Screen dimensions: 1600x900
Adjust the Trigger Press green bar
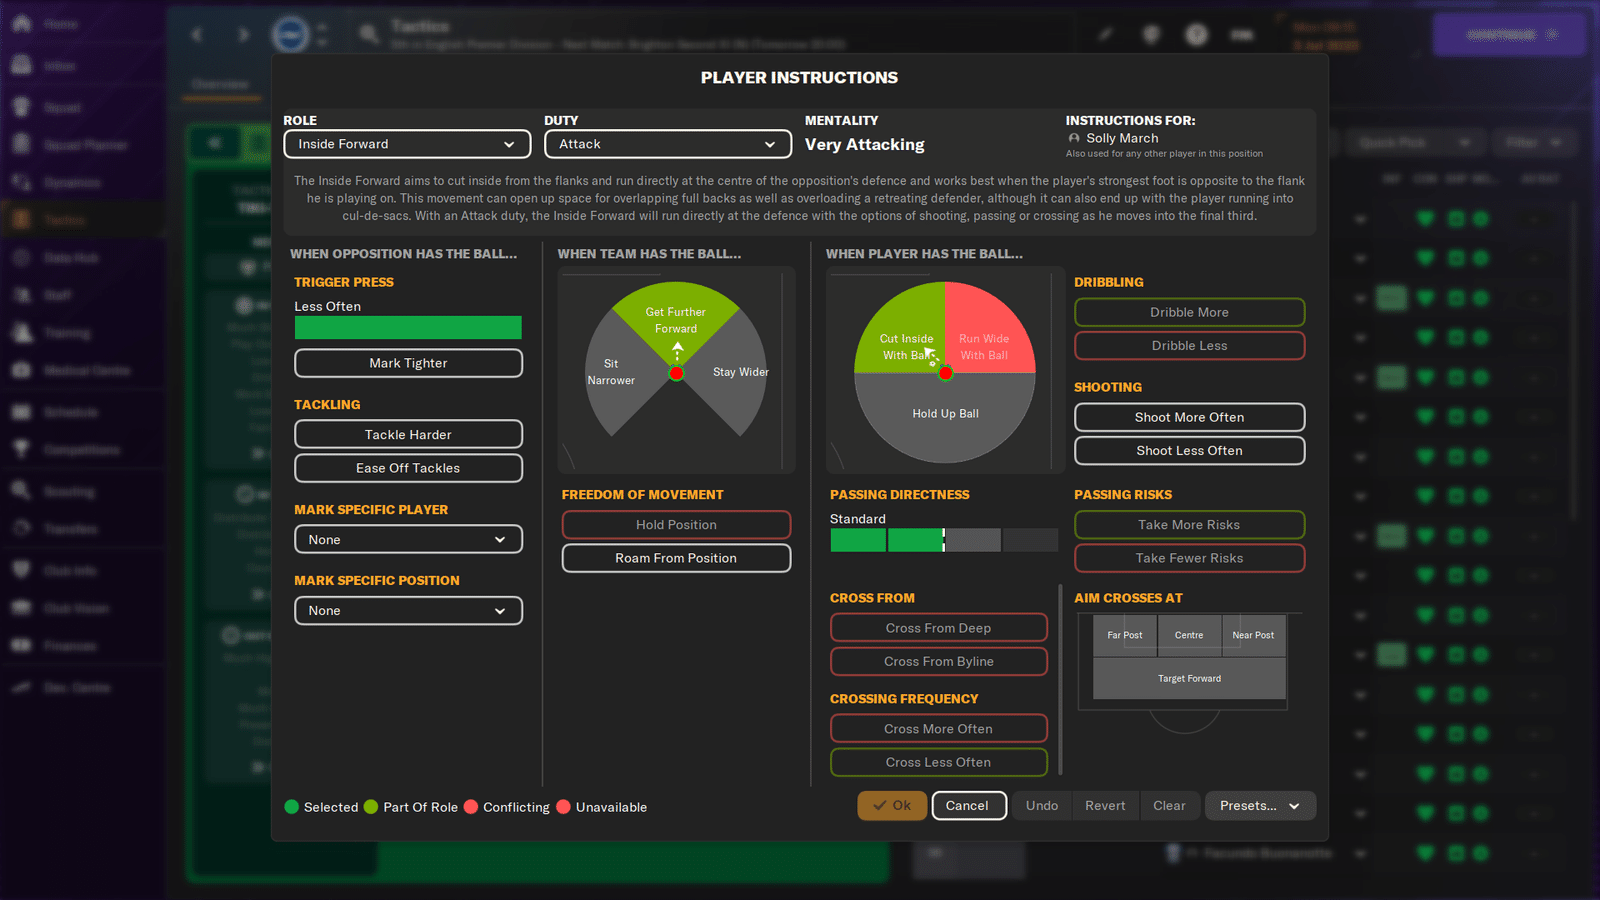pyautogui.click(x=408, y=328)
